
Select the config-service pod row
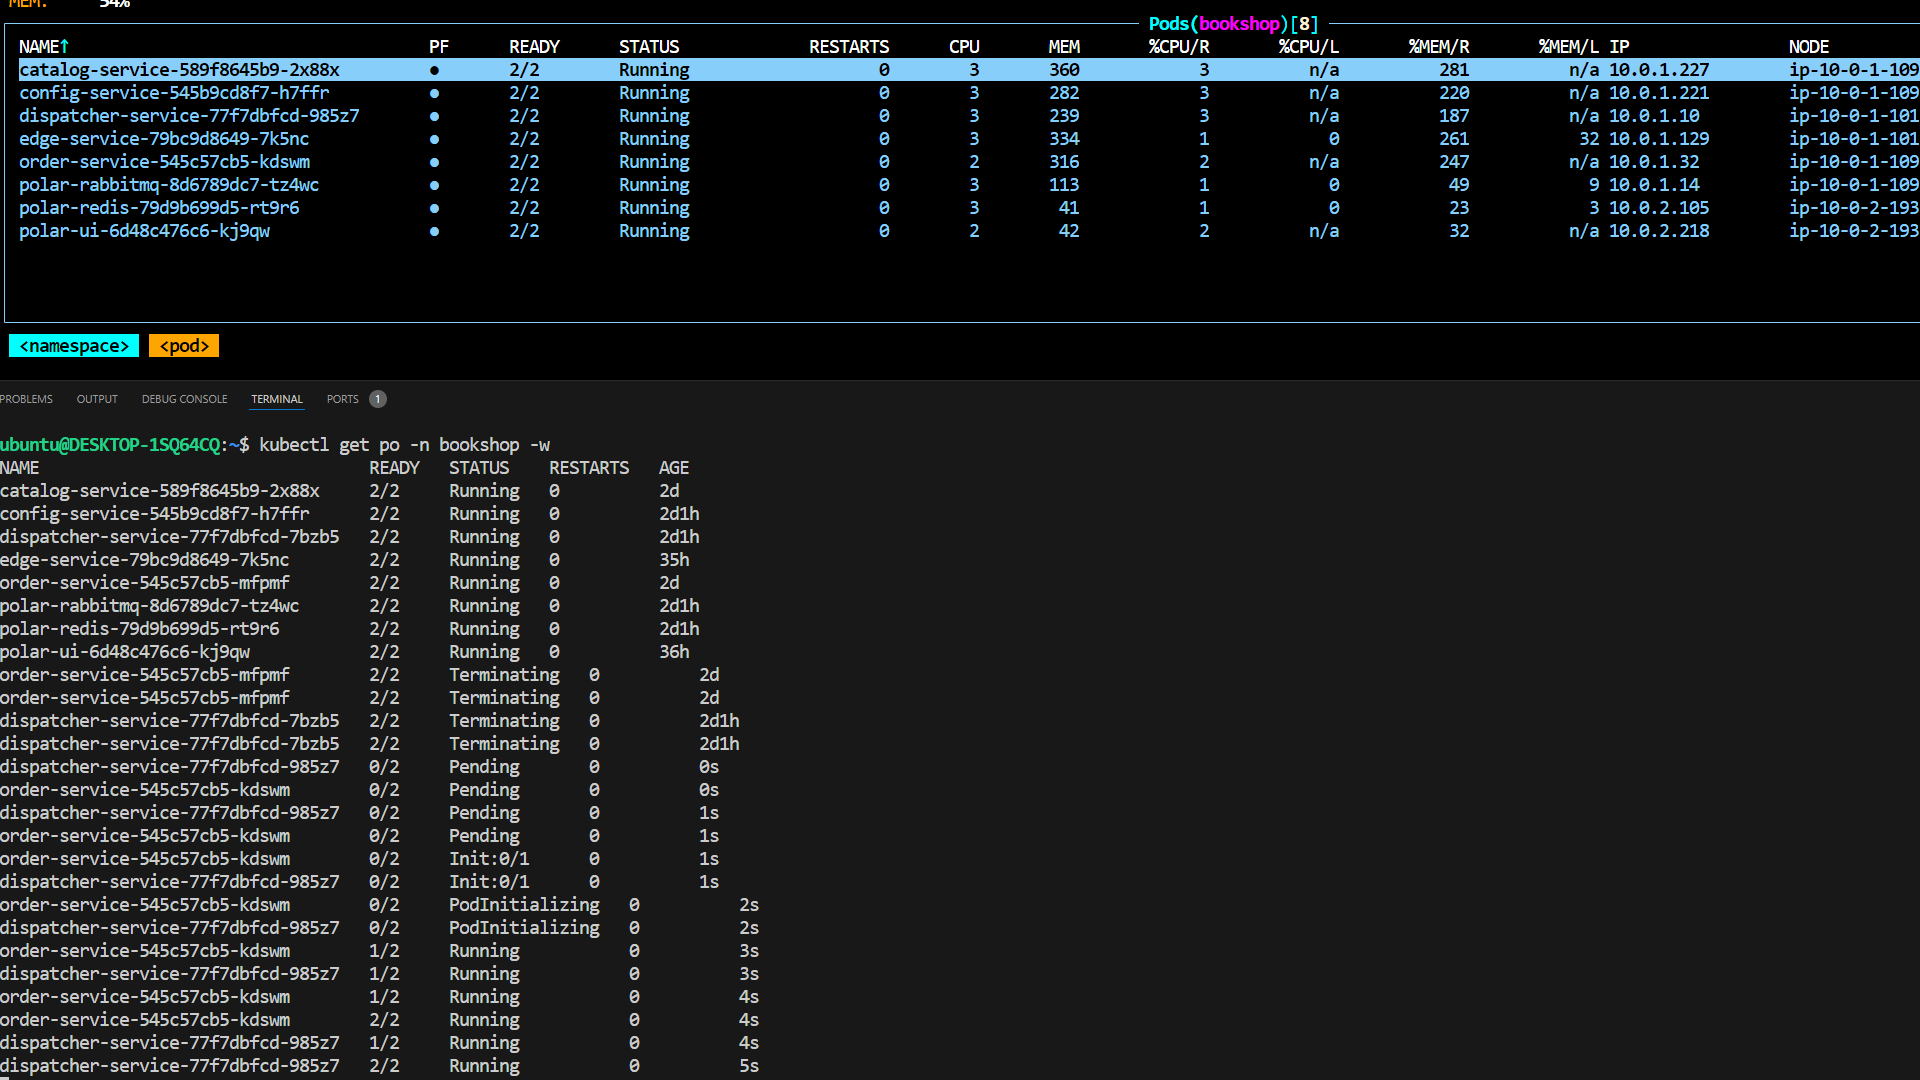[174, 93]
